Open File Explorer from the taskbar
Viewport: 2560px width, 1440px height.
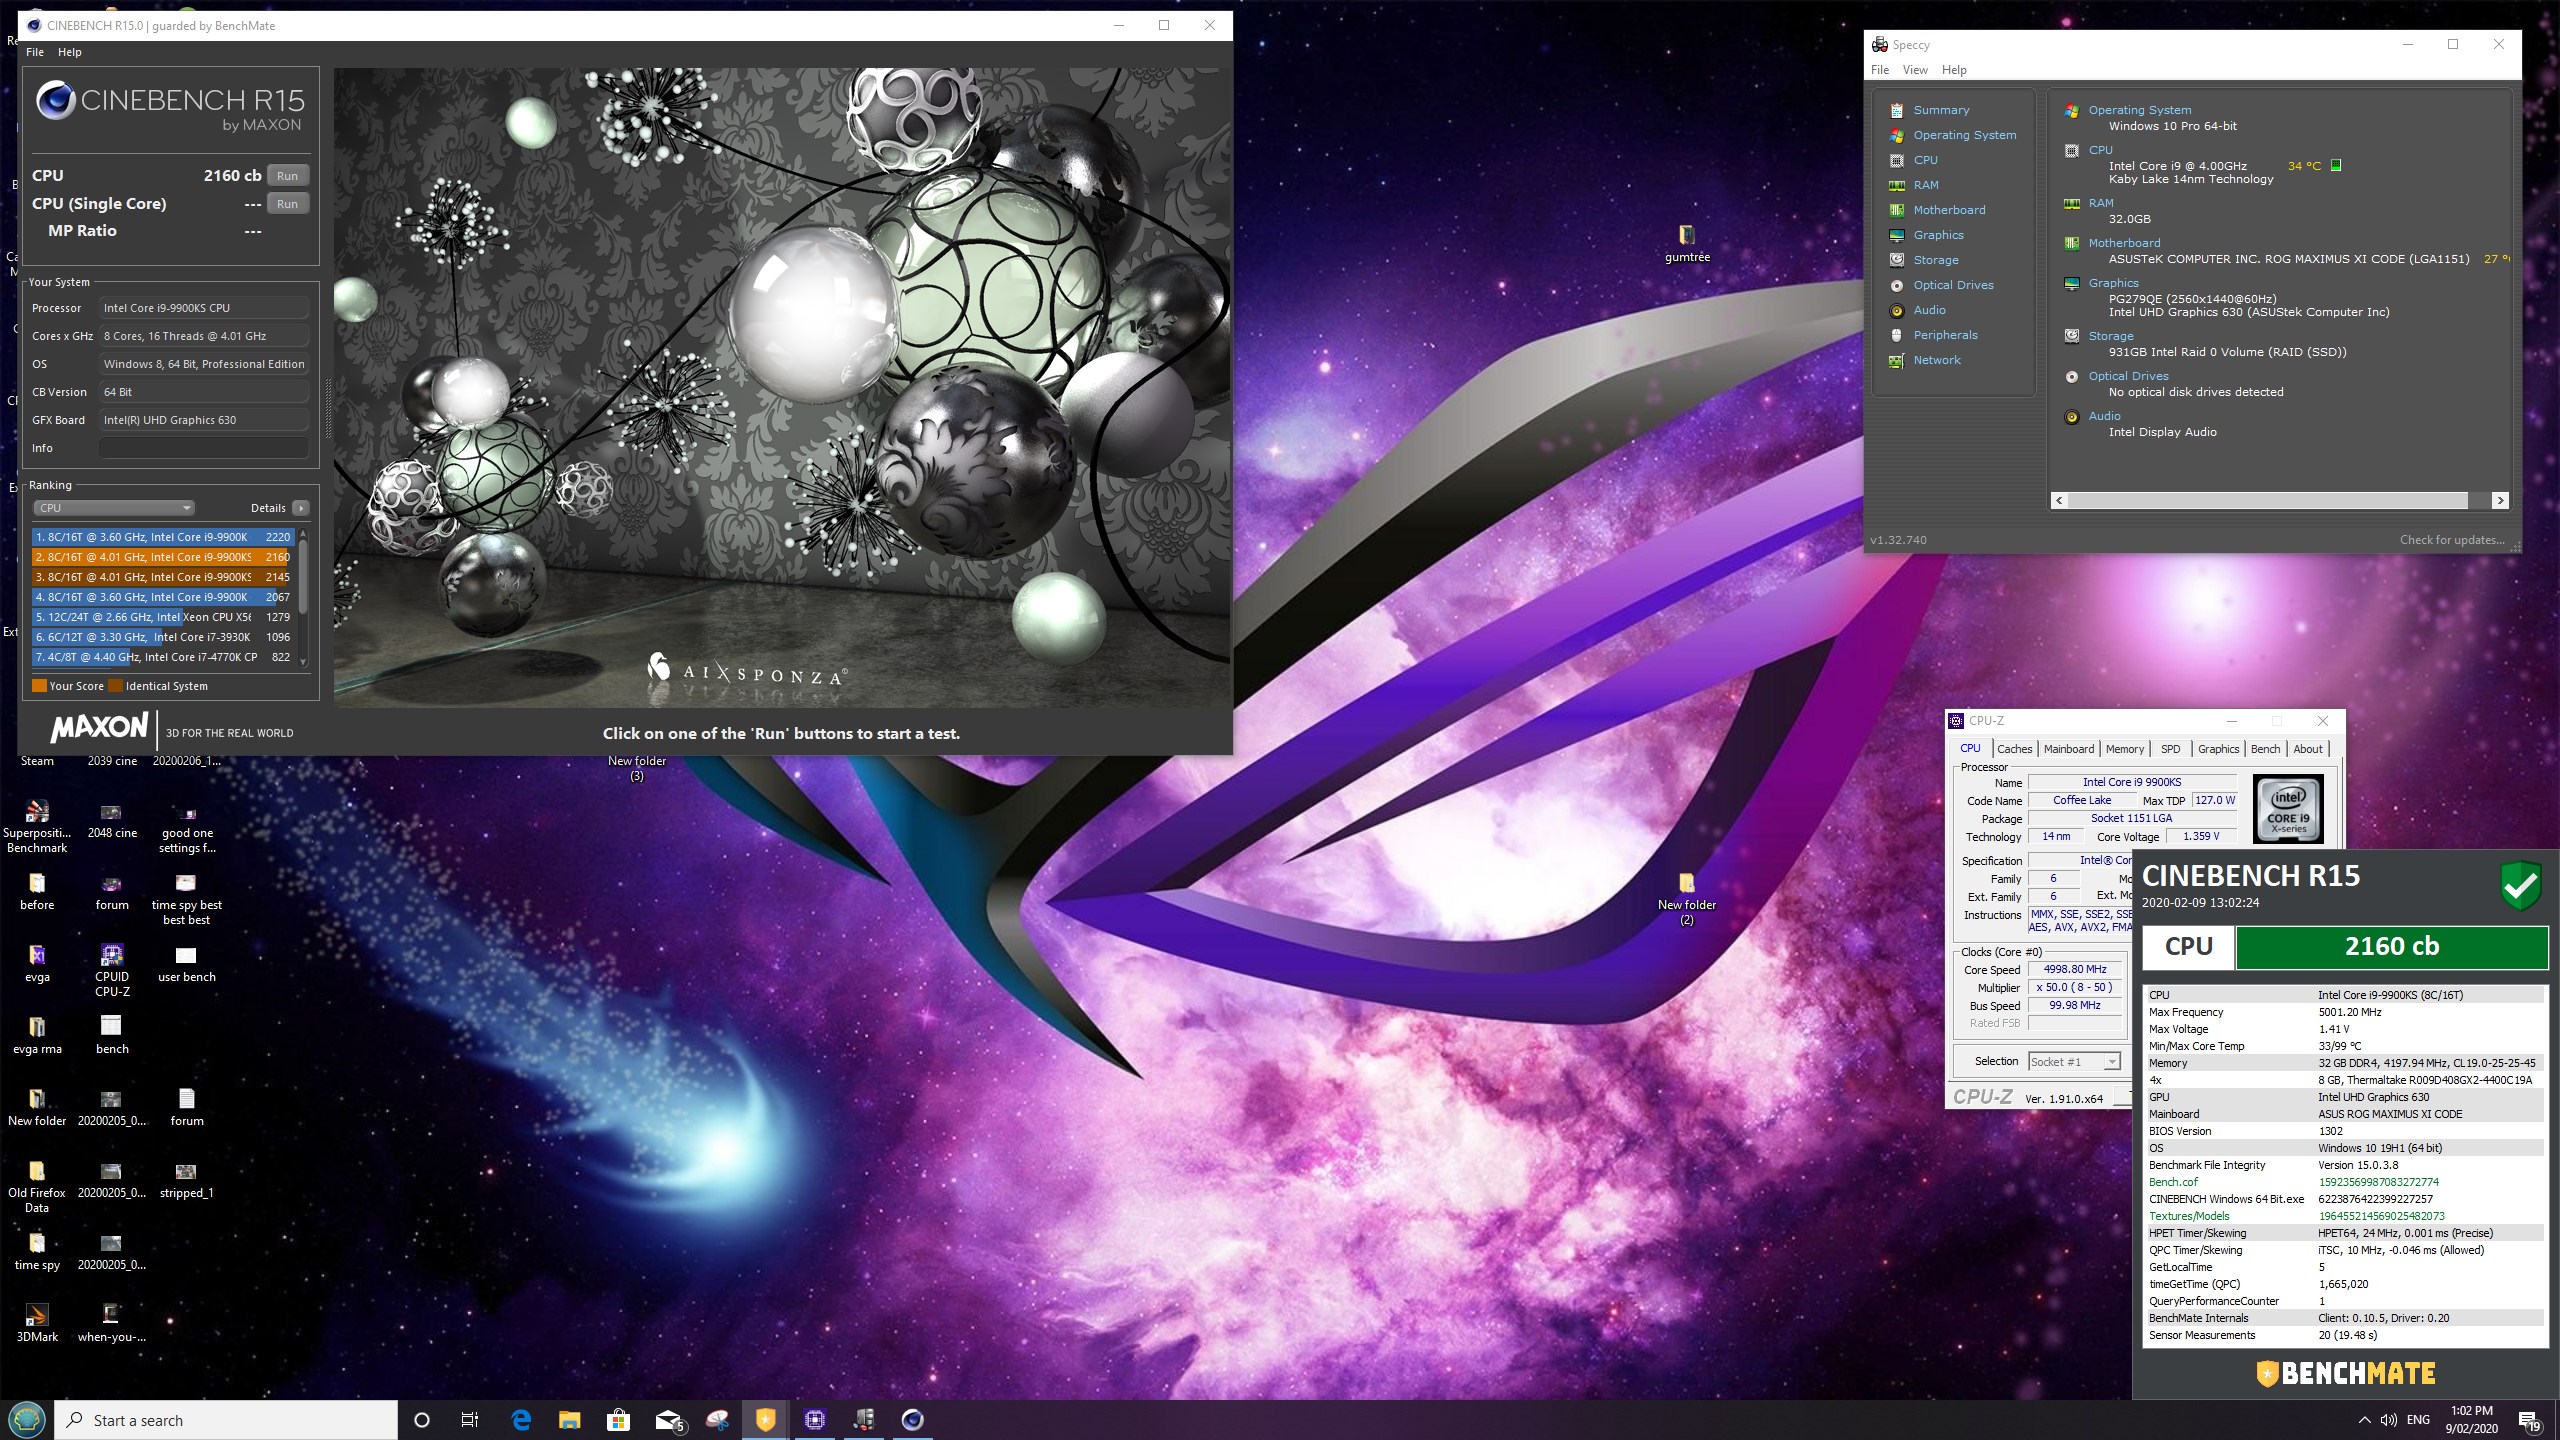click(x=569, y=1420)
